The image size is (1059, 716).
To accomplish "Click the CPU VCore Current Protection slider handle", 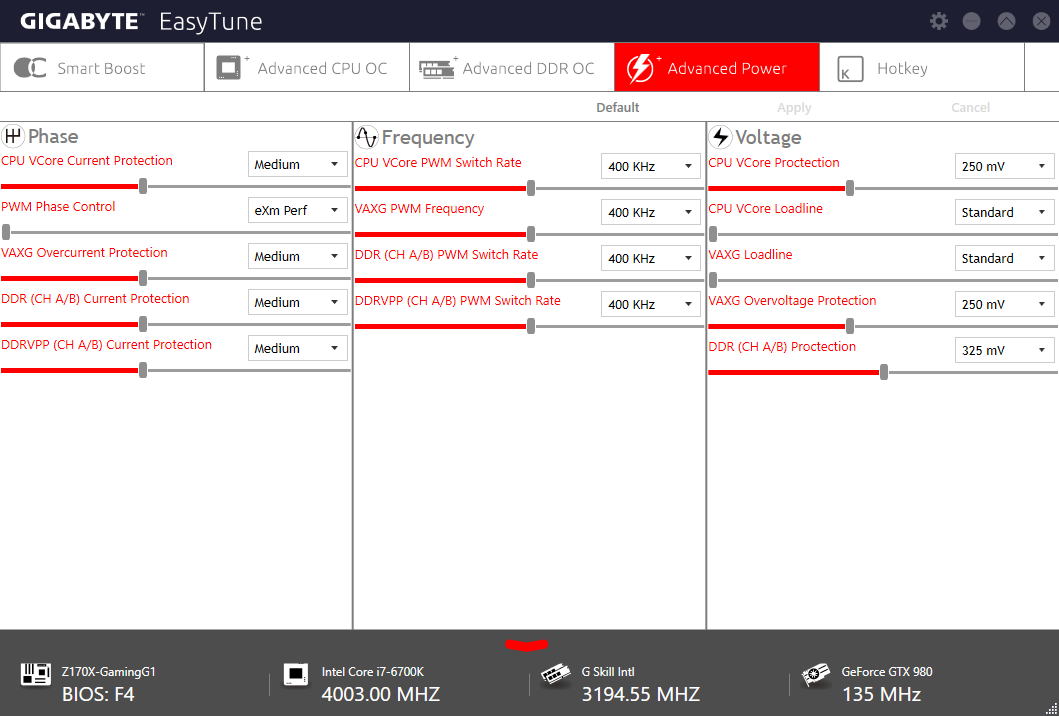I will tap(143, 186).
